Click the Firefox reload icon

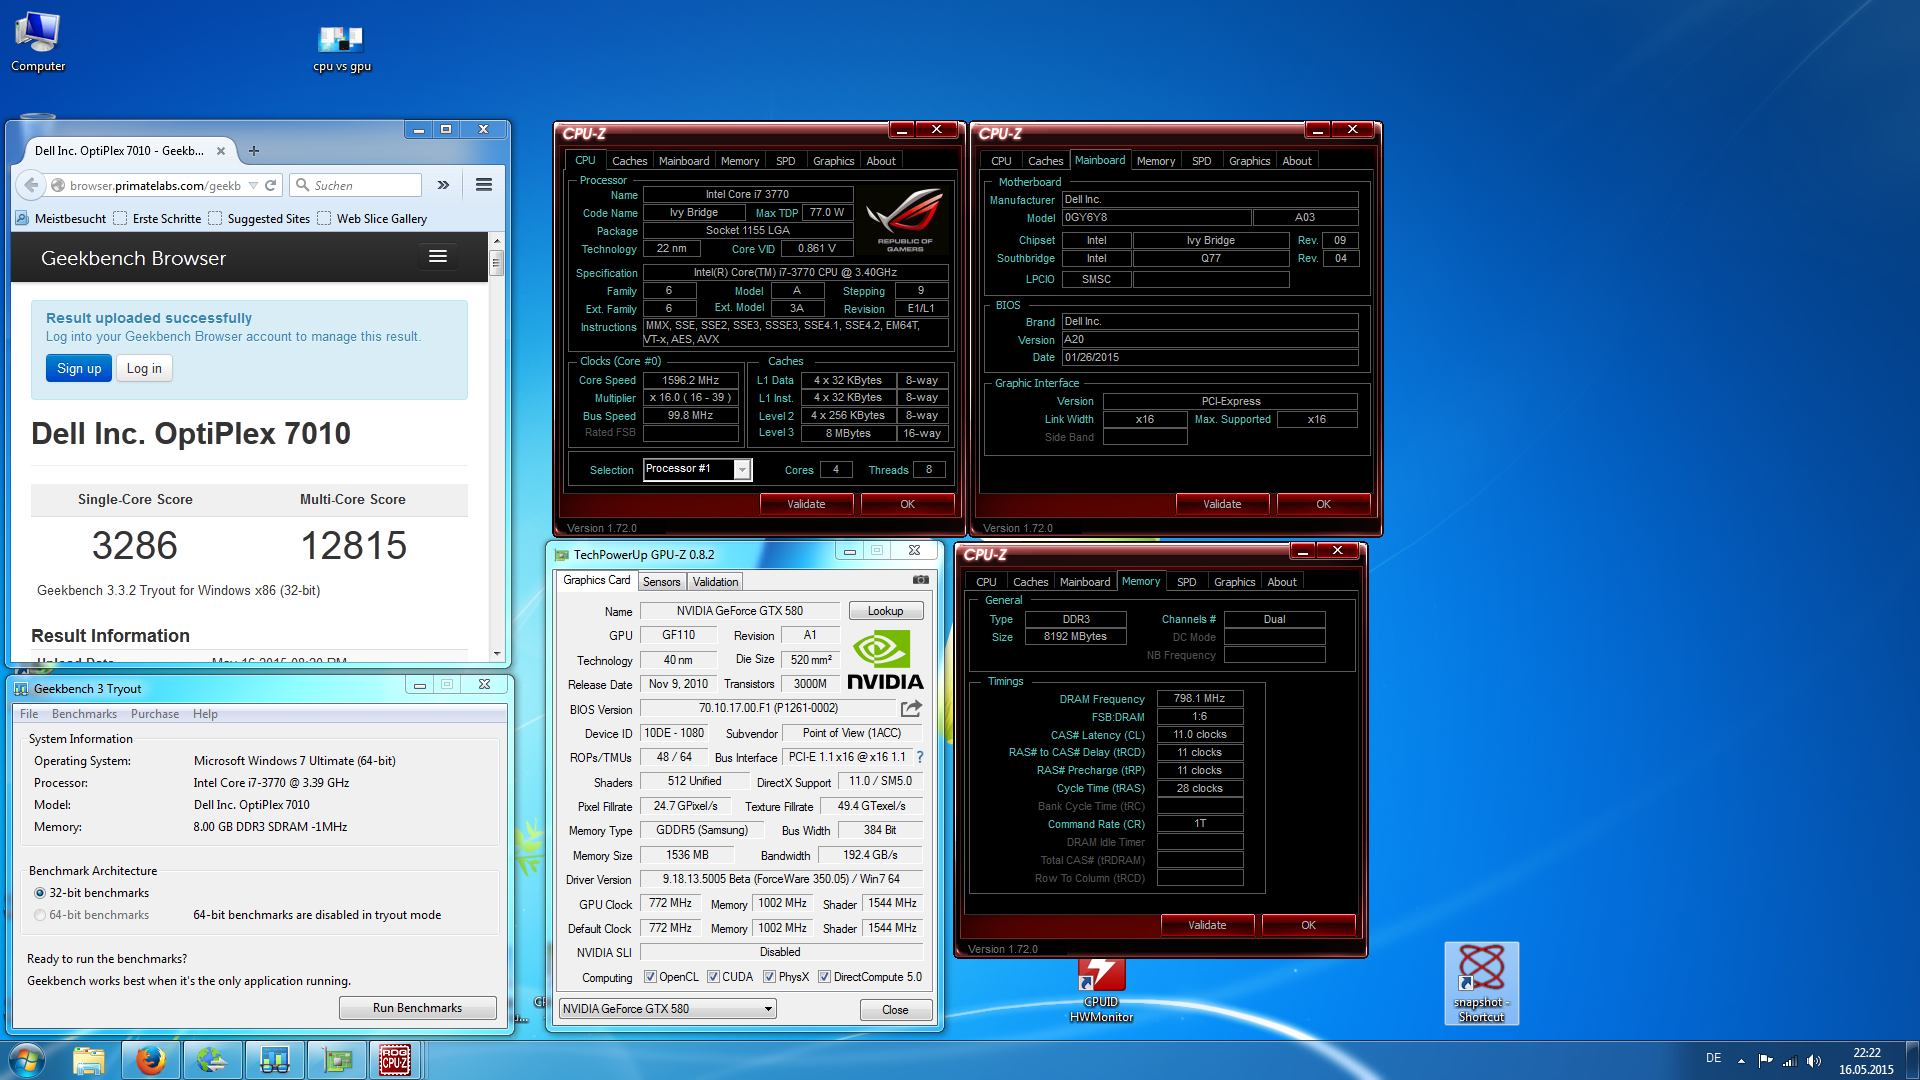coord(270,185)
